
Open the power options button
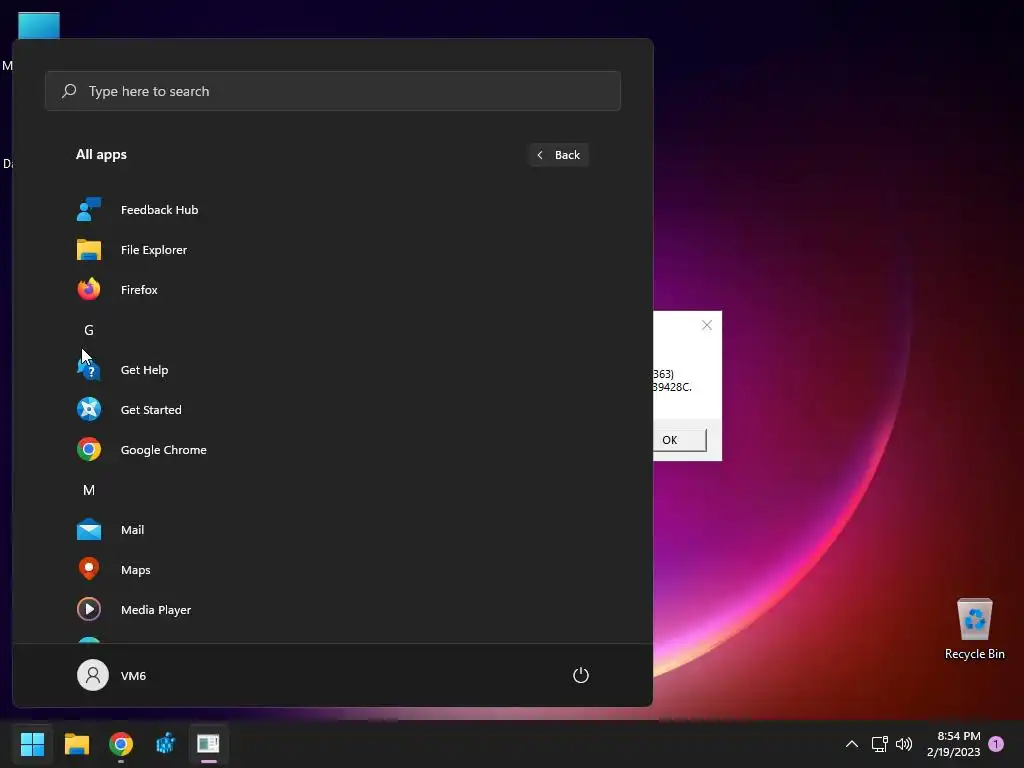tap(581, 675)
